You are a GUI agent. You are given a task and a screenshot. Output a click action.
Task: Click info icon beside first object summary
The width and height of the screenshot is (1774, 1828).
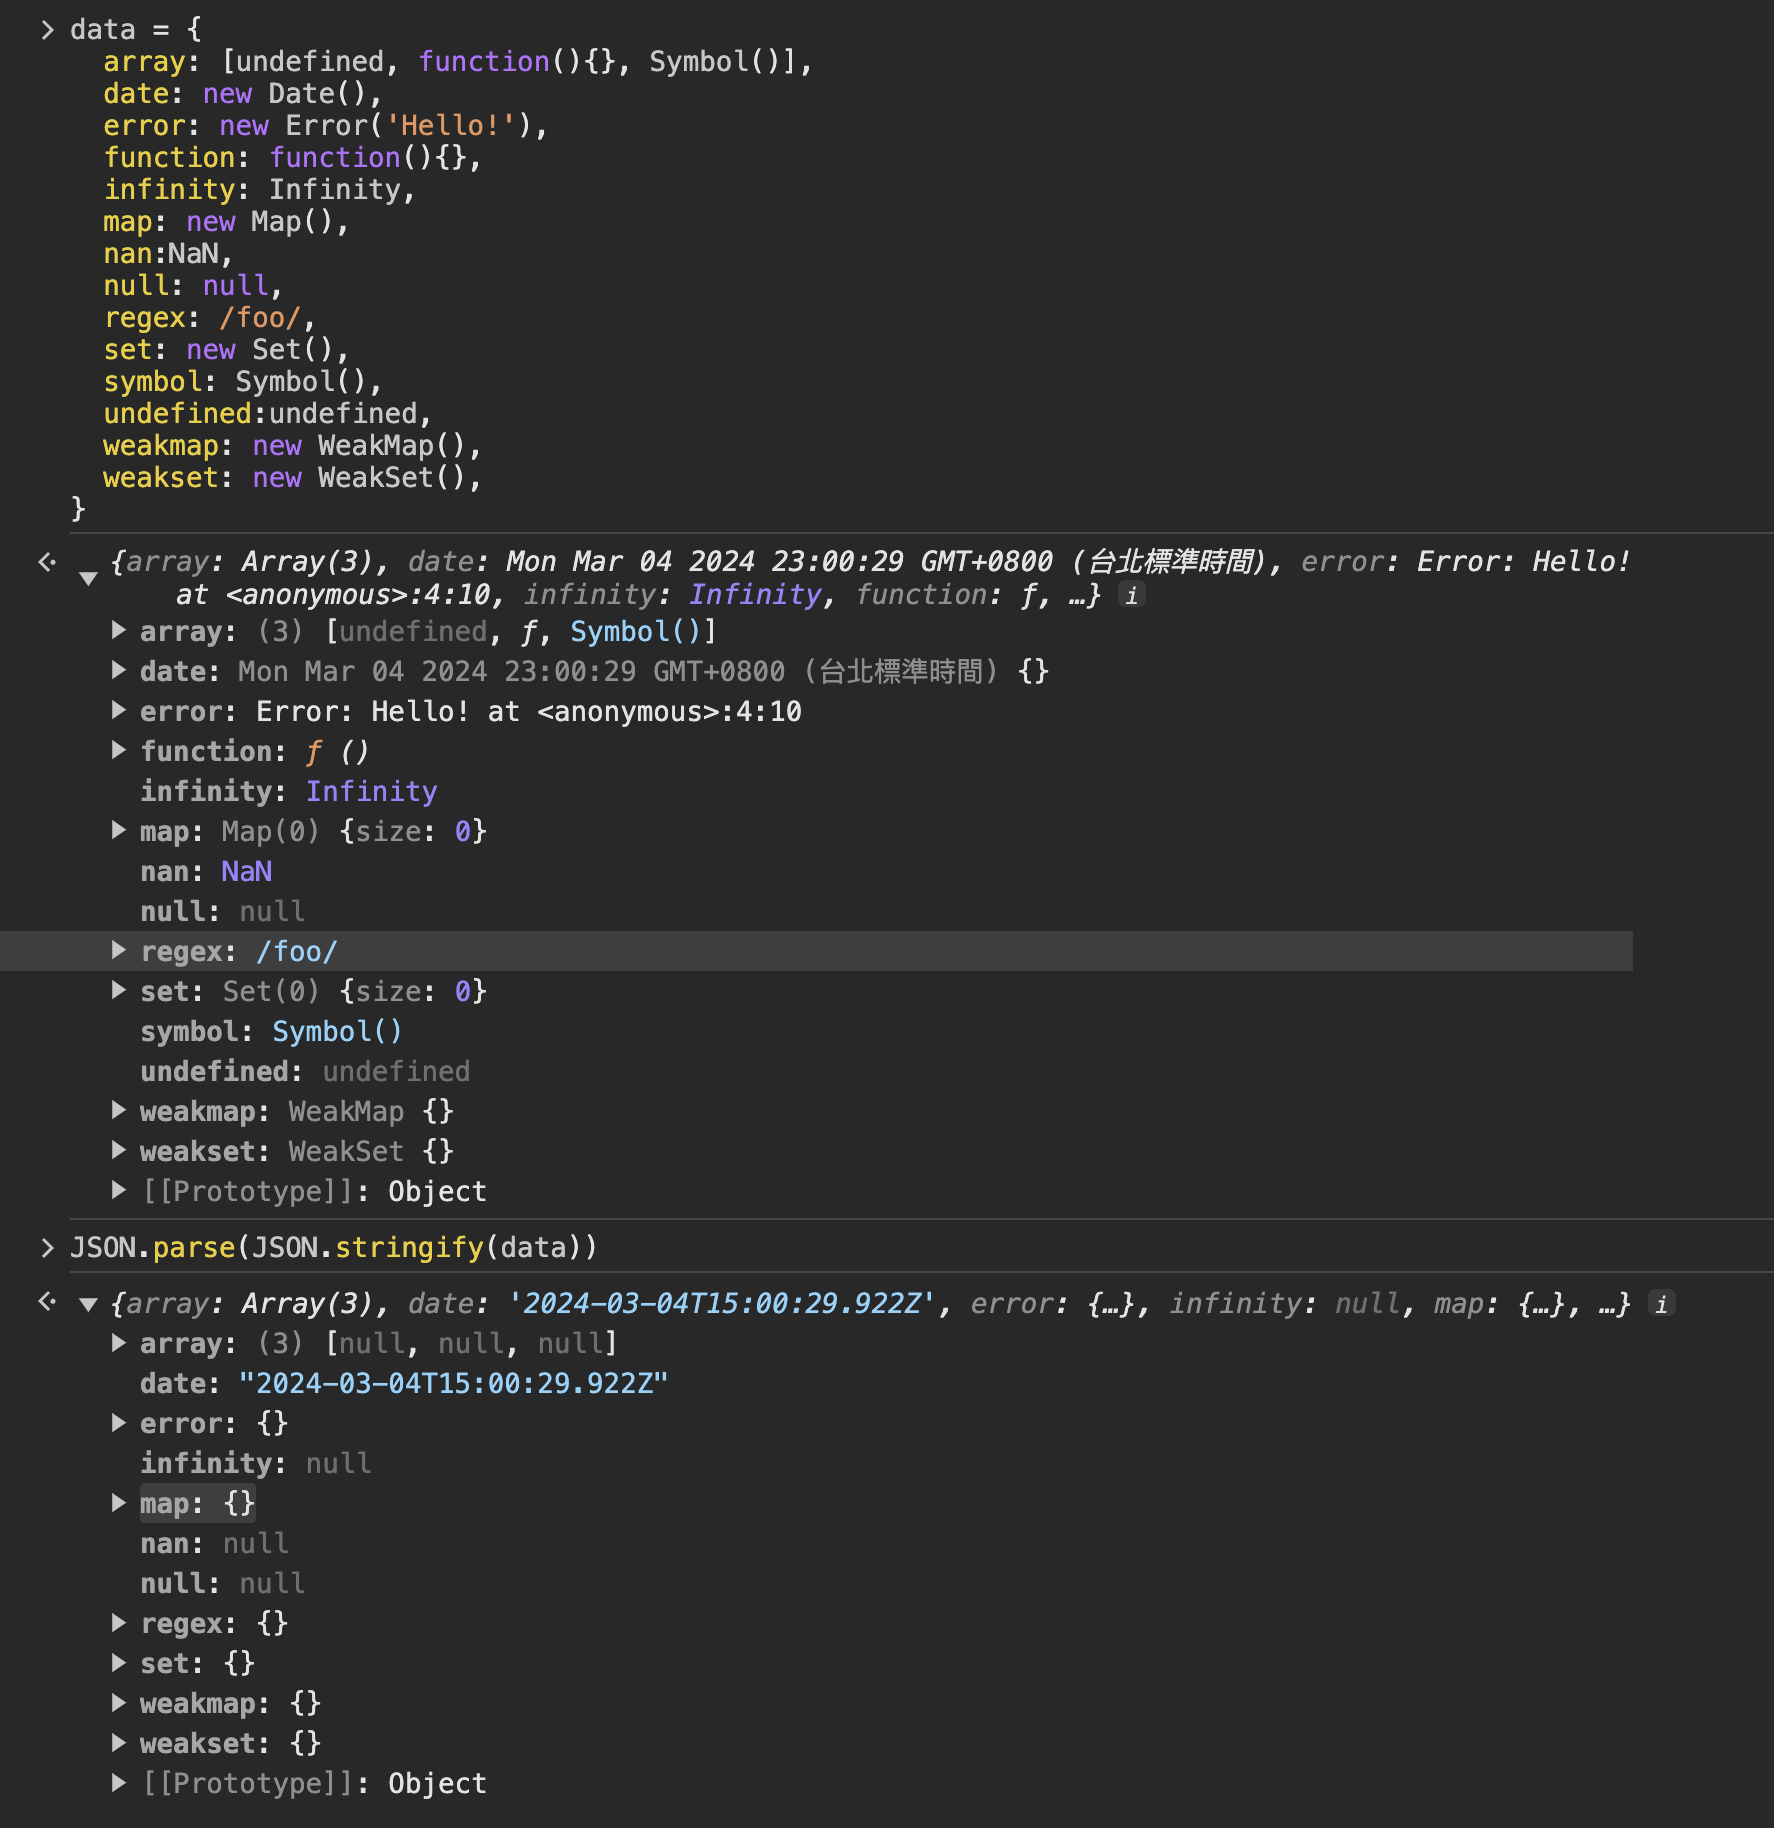tap(1131, 595)
